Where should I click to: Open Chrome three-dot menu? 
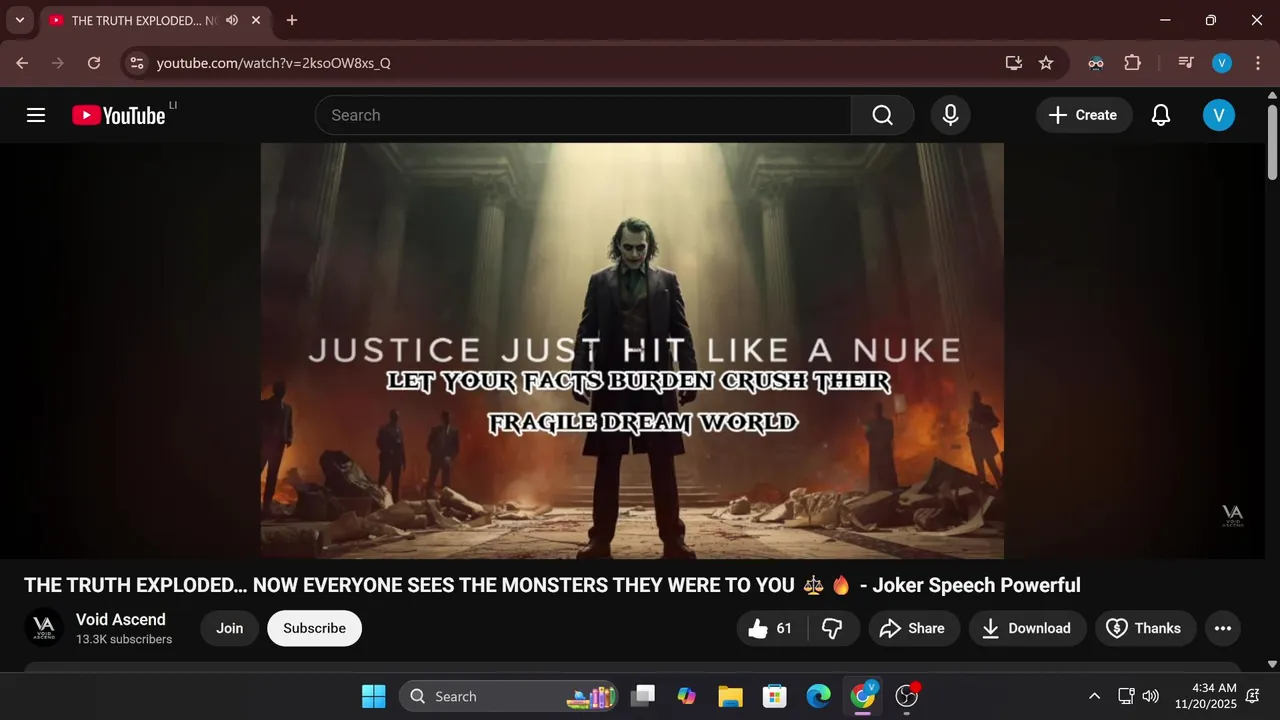tap(1257, 63)
